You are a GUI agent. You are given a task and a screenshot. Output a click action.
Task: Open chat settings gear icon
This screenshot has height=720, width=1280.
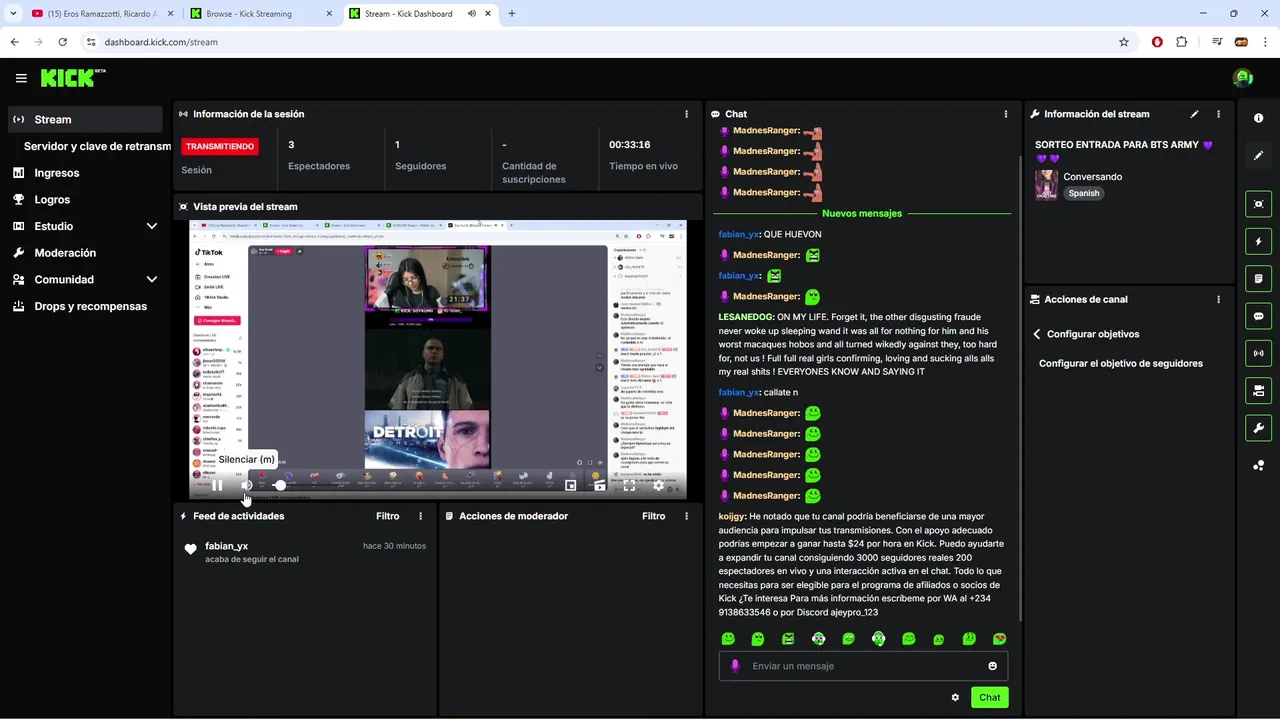pyautogui.click(x=955, y=697)
